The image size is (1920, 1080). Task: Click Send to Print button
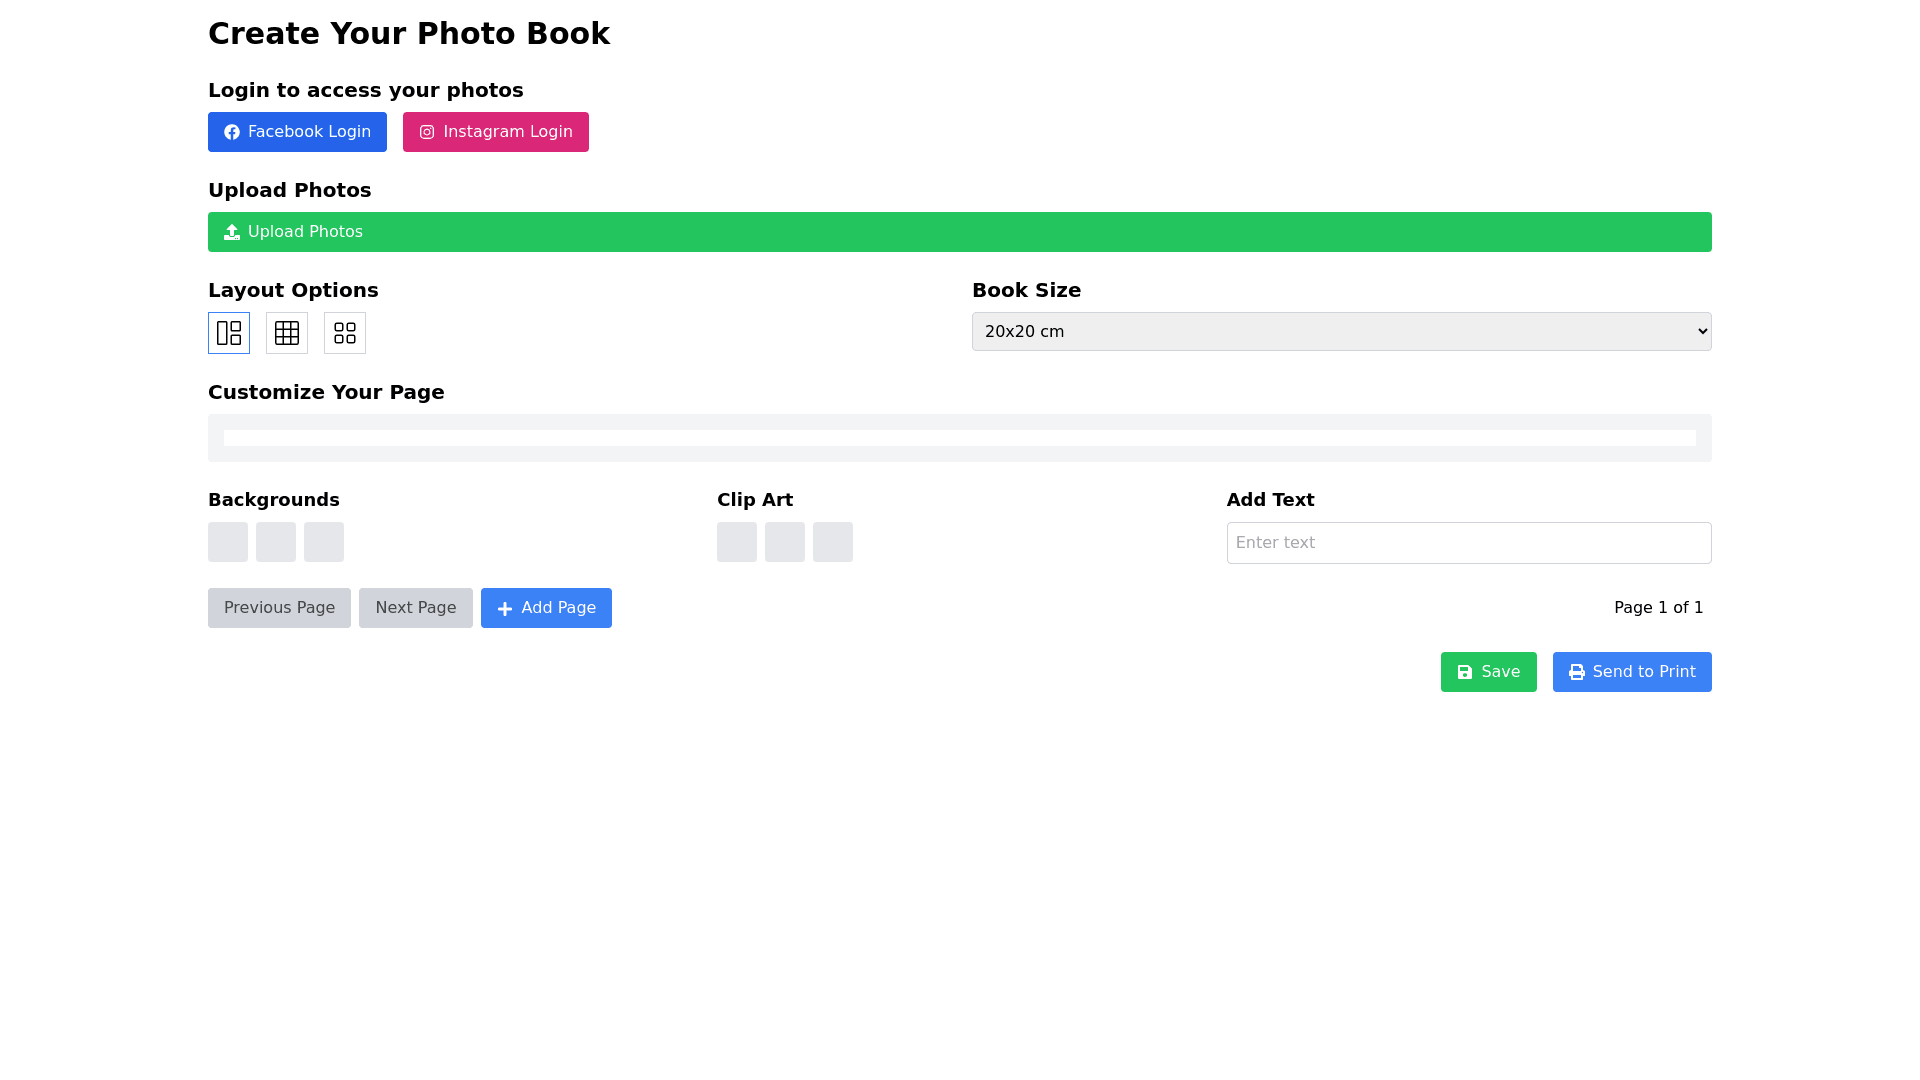(1631, 672)
